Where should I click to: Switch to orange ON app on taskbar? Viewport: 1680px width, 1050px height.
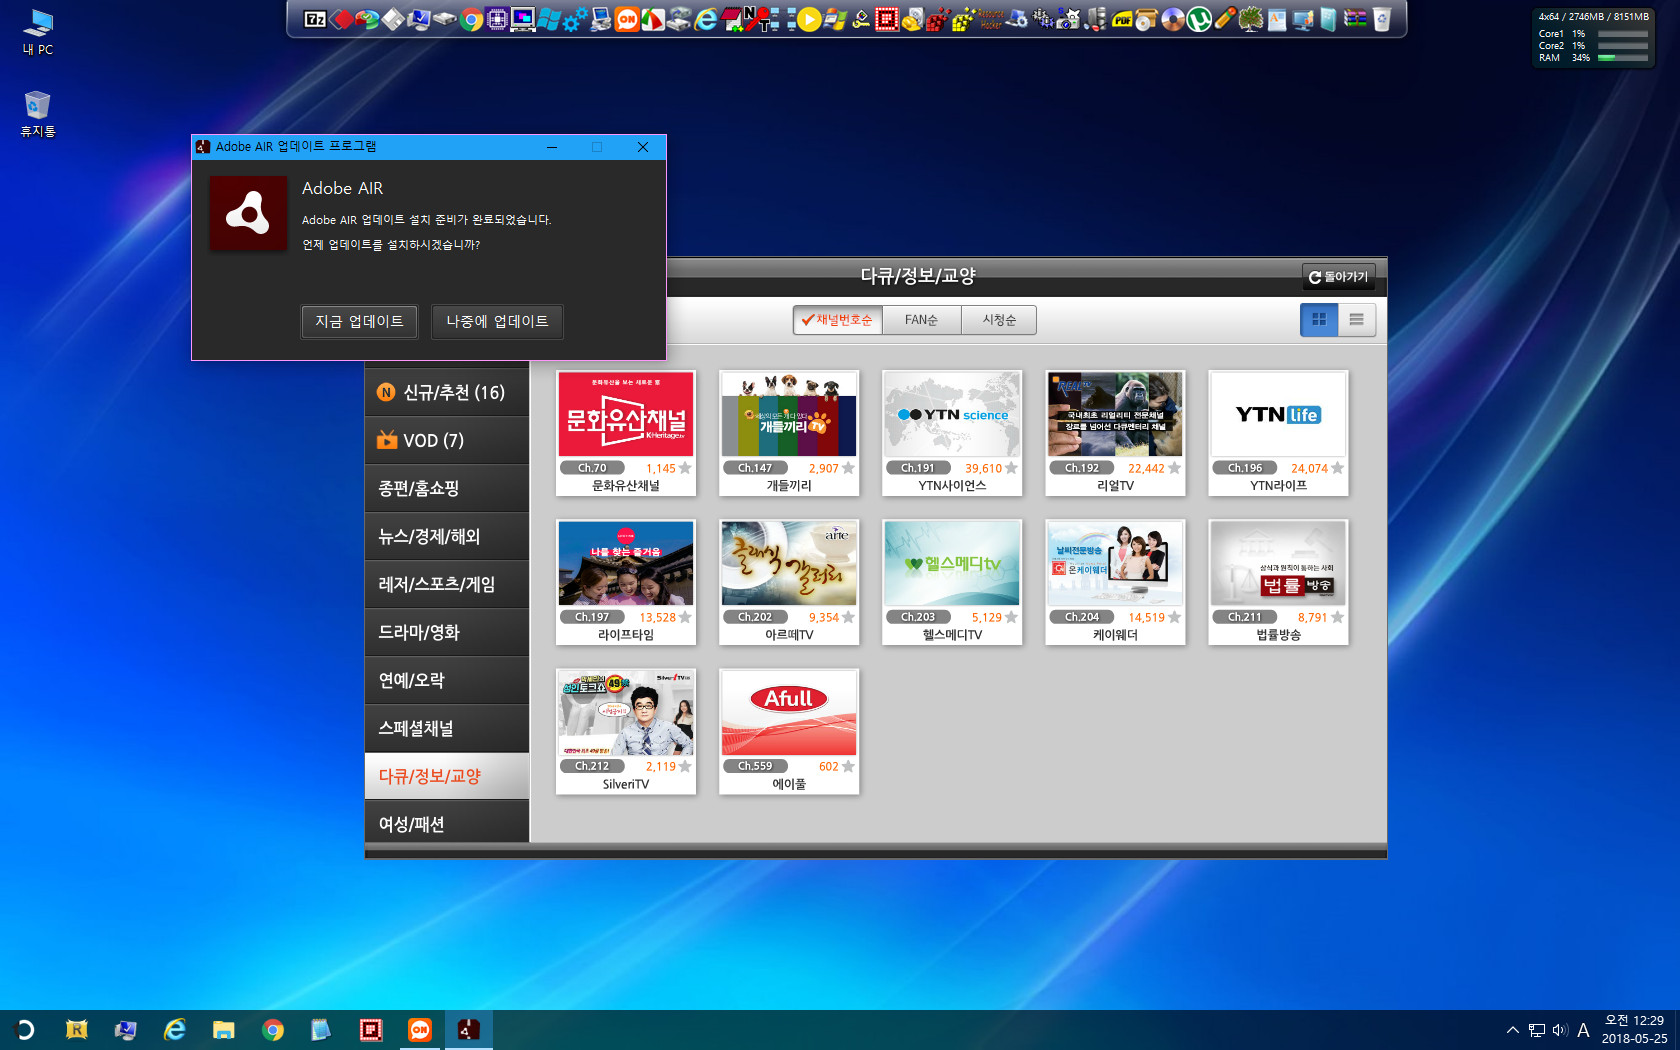(420, 1030)
